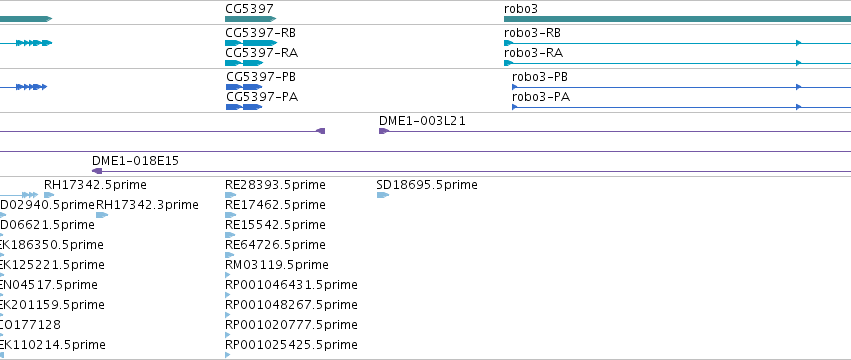
Task: Click RM03119.5prime EST marker
Action: (x=227, y=275)
